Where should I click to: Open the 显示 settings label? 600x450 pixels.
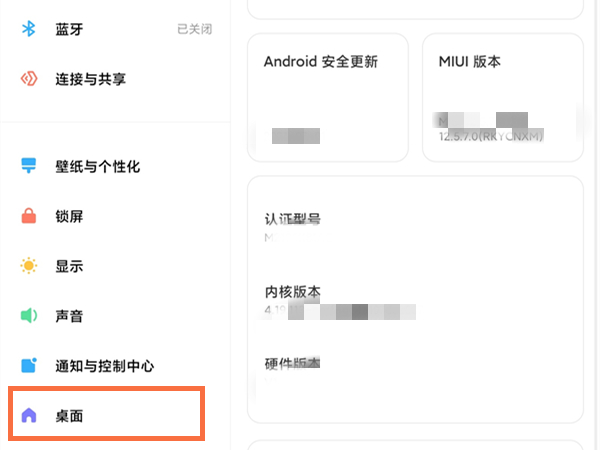click(x=69, y=266)
